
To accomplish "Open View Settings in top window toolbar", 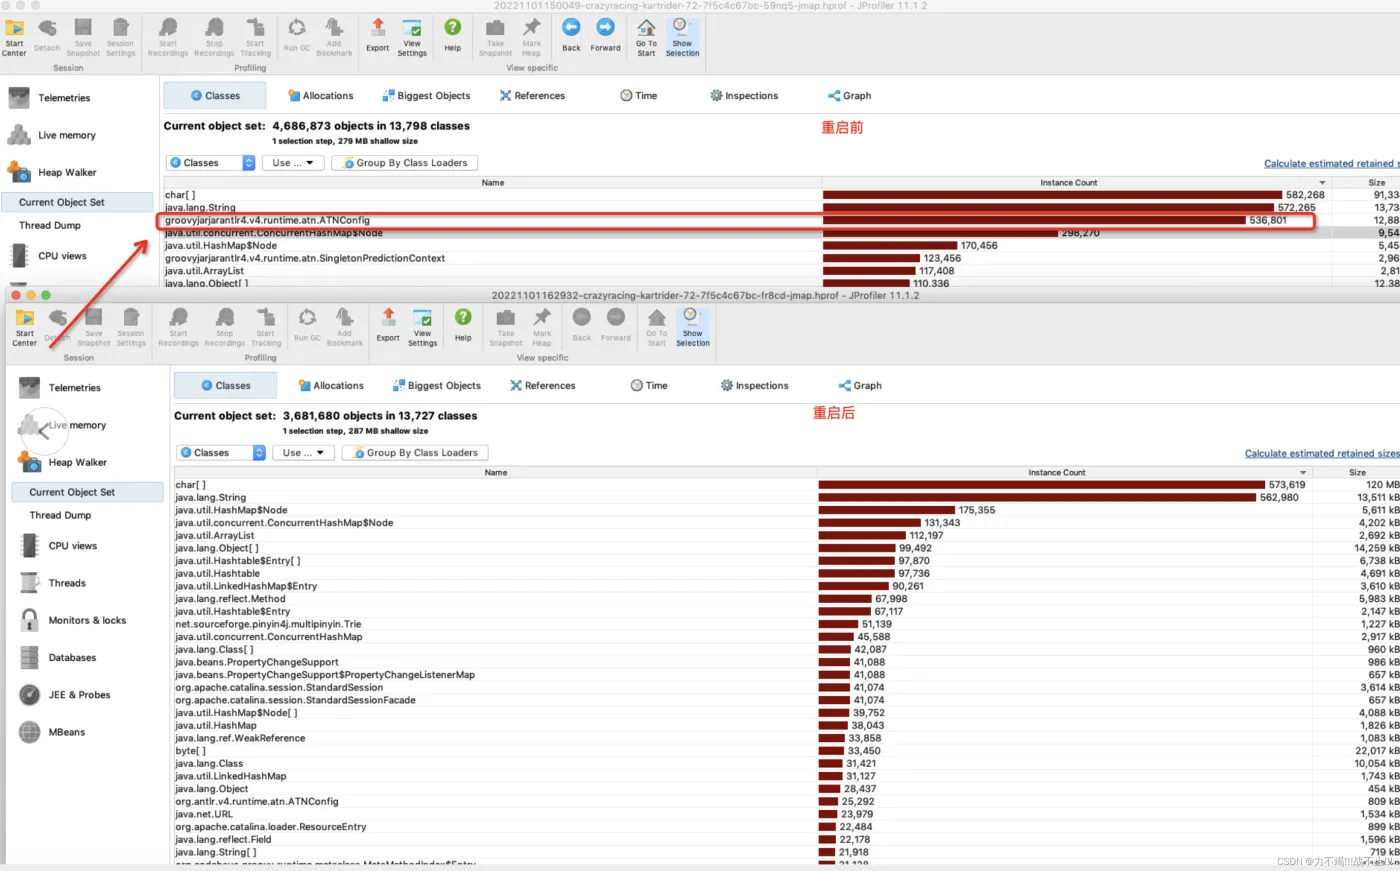I will pyautogui.click(x=412, y=38).
